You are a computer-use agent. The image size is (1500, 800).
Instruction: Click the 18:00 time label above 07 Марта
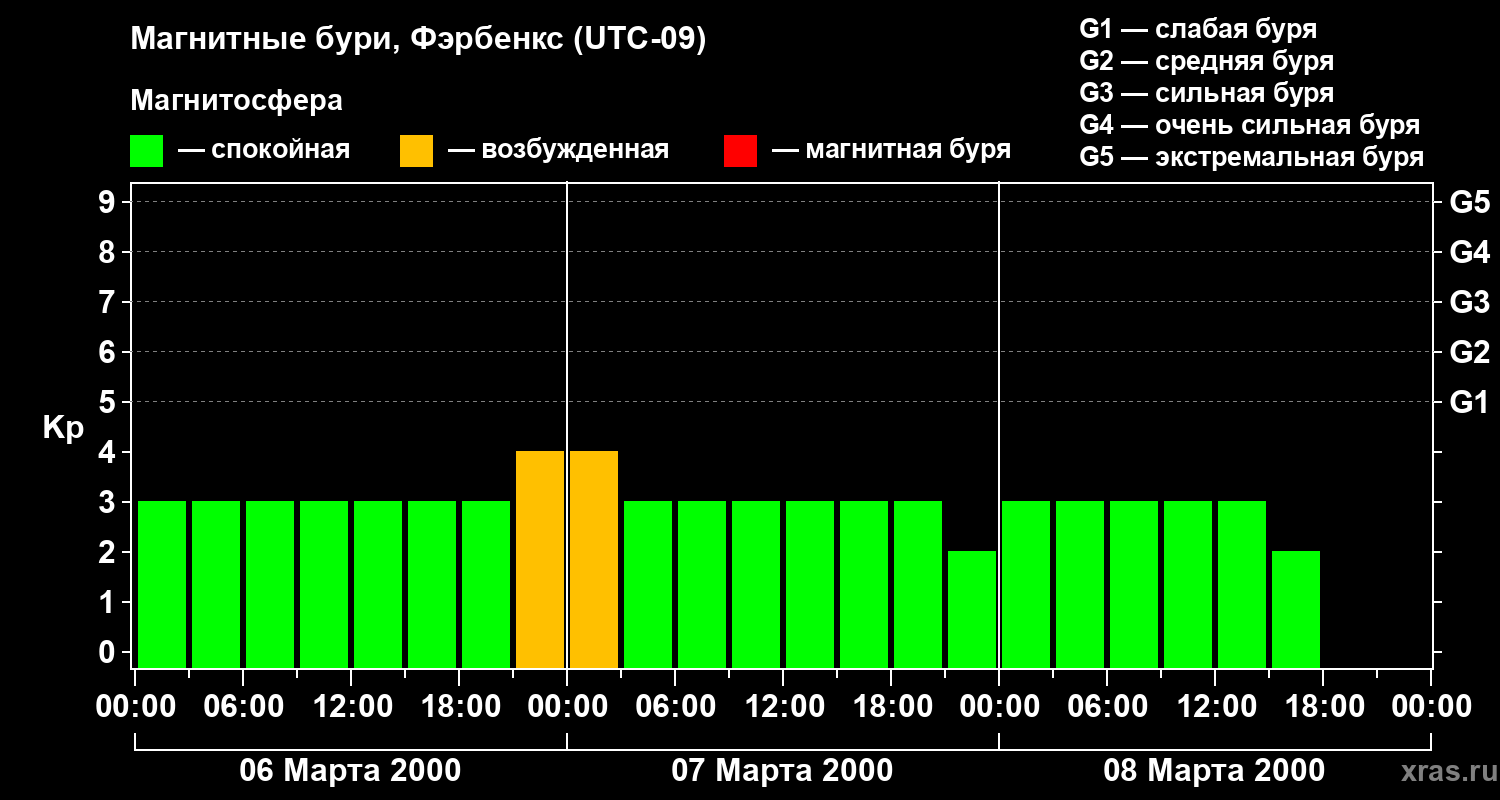[x=891, y=707]
